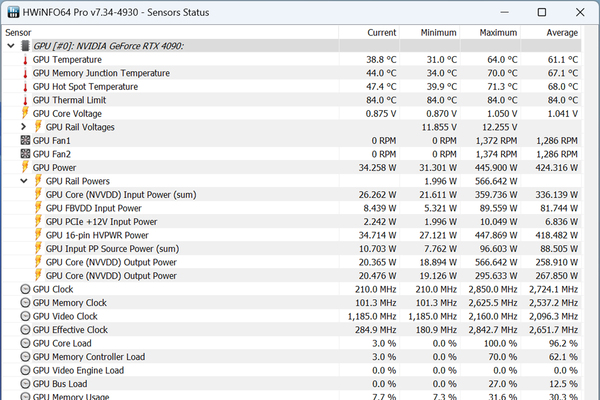The width and height of the screenshot is (600, 400).
Task: Collapse the GPU Rail Powers group
Action: point(24,181)
